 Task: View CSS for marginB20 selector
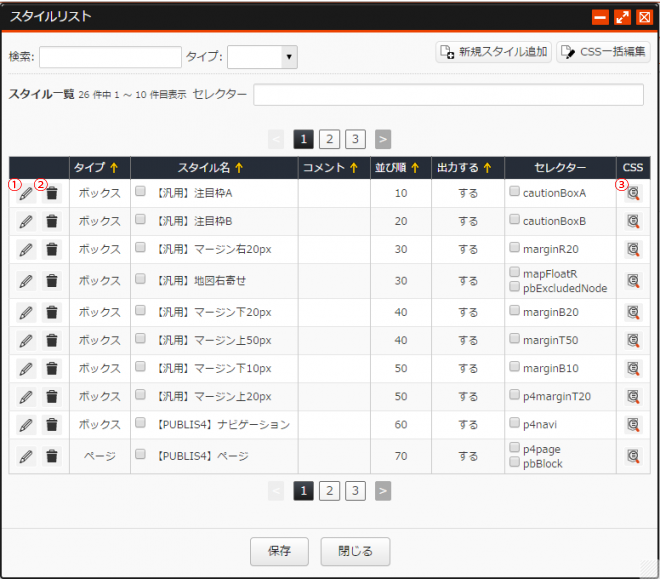point(633,313)
